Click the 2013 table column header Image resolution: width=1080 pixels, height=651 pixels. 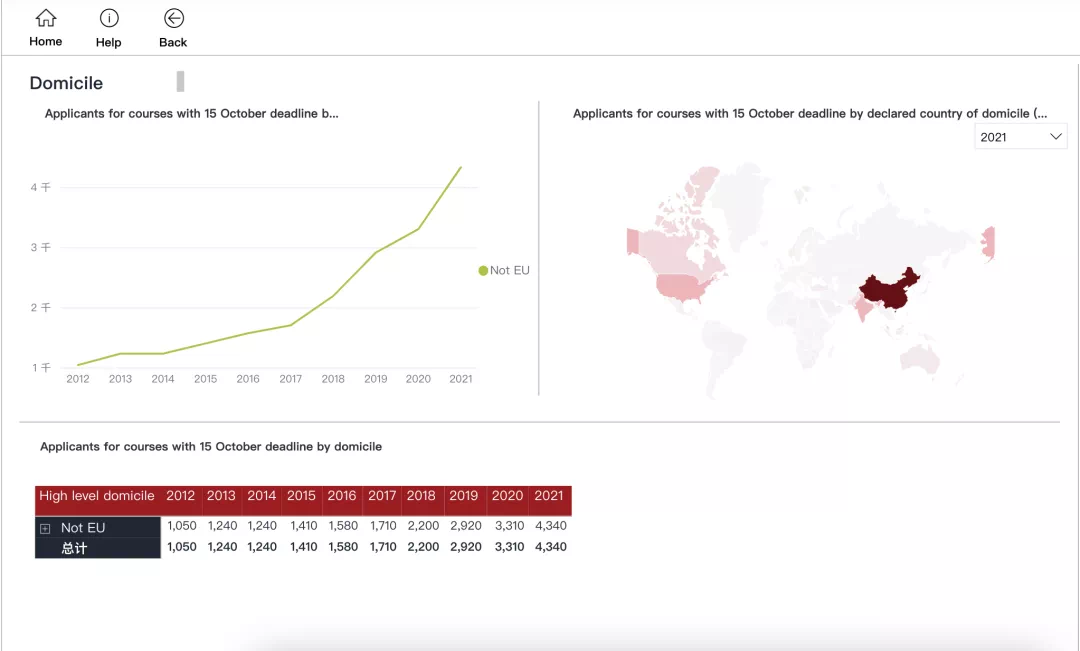coord(221,495)
